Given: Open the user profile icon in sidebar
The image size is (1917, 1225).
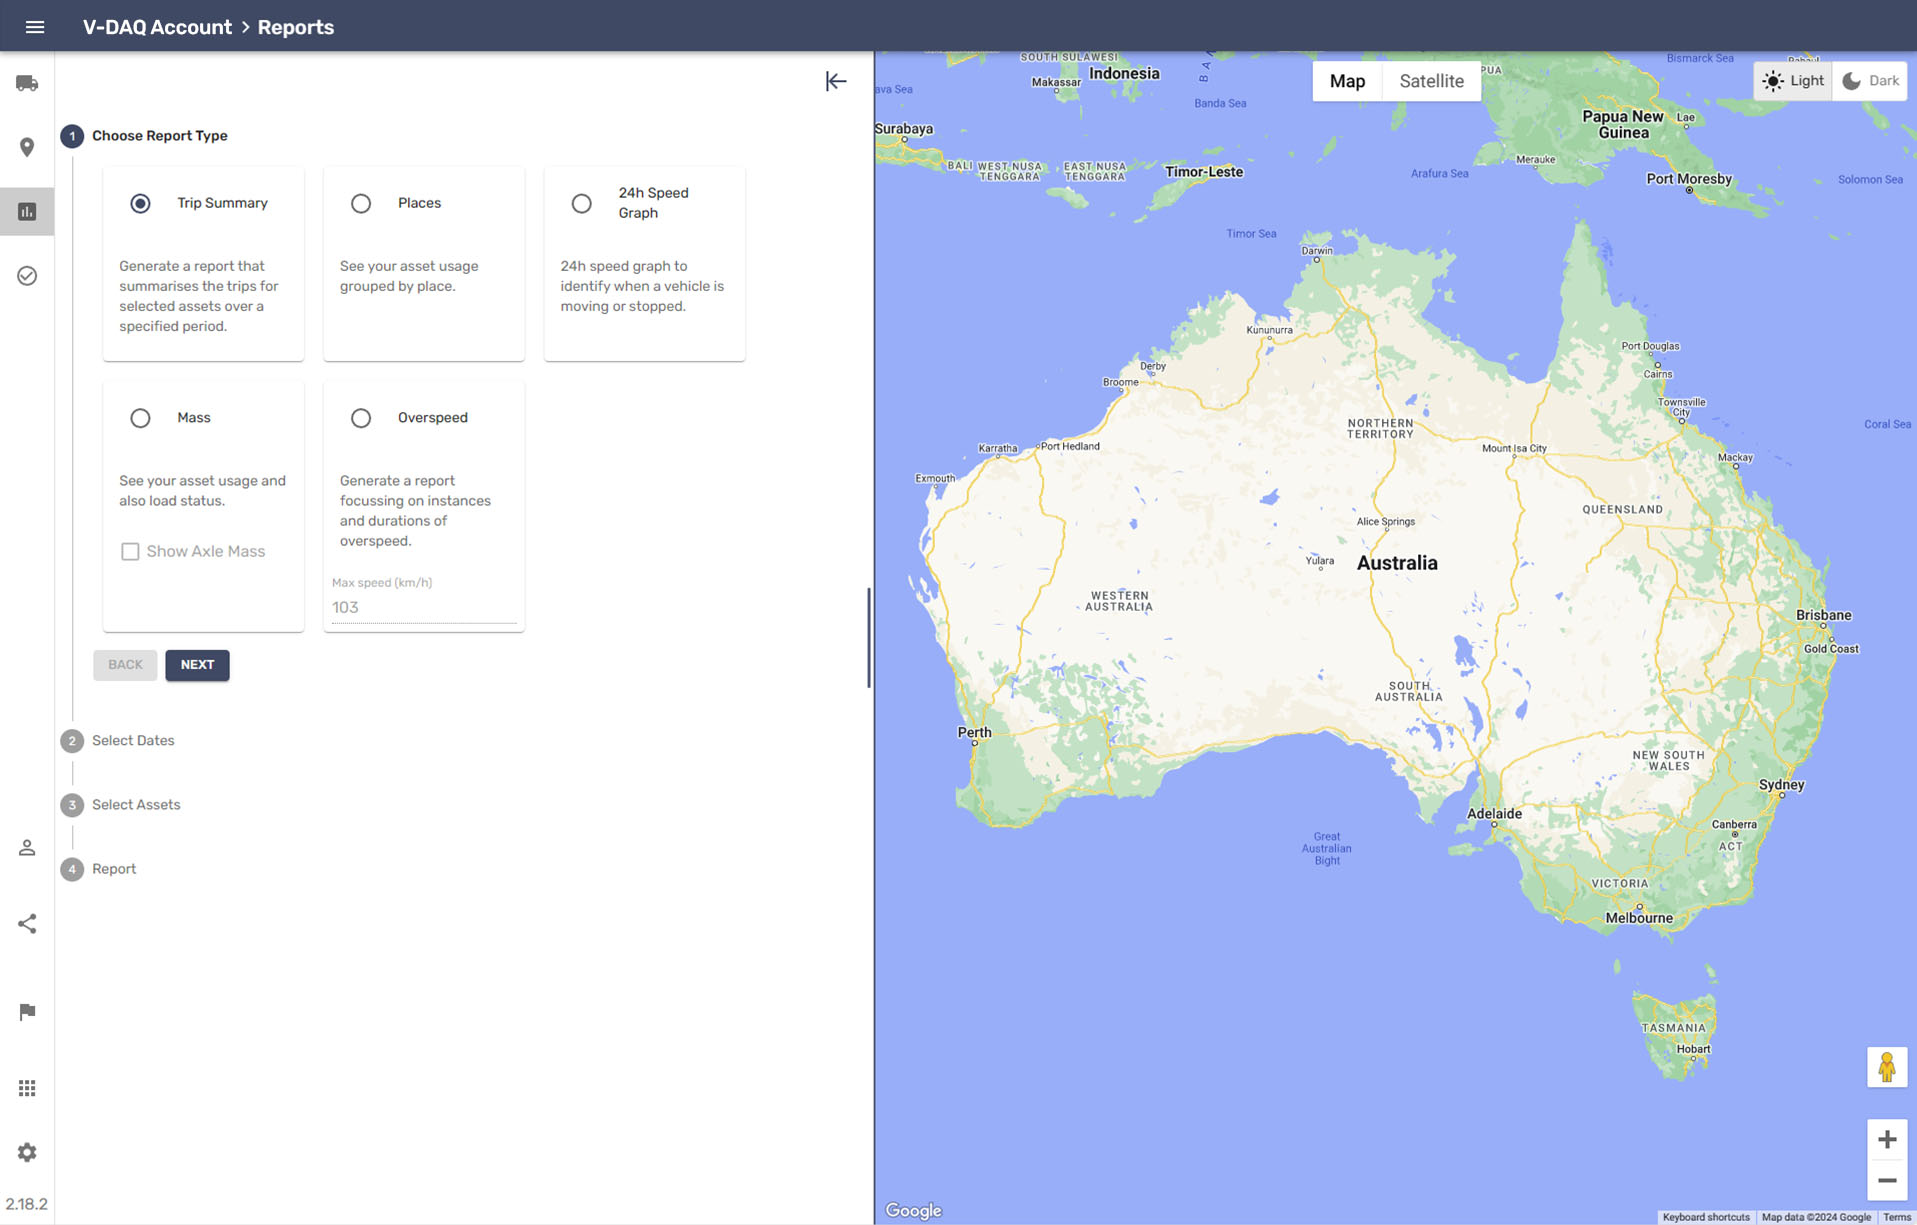Looking at the screenshot, I should pyautogui.click(x=27, y=847).
